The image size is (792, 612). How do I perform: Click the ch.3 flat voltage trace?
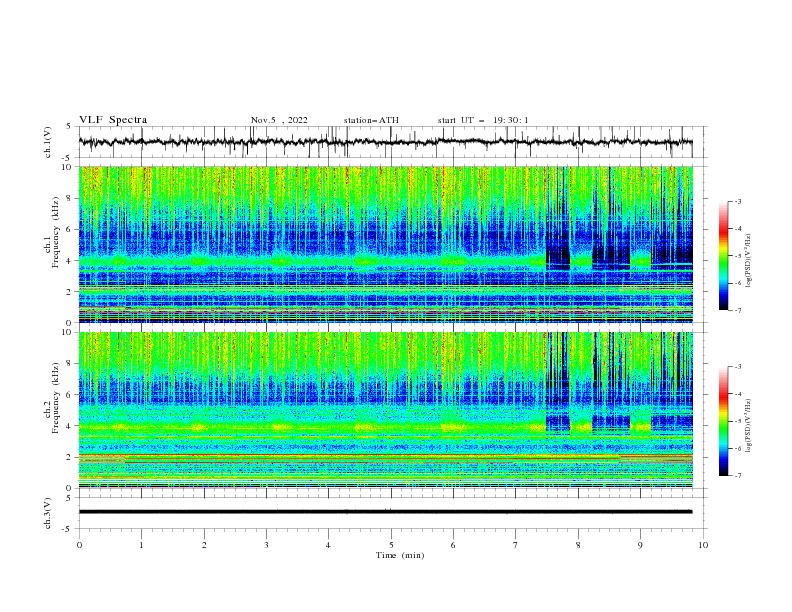tap(385, 512)
